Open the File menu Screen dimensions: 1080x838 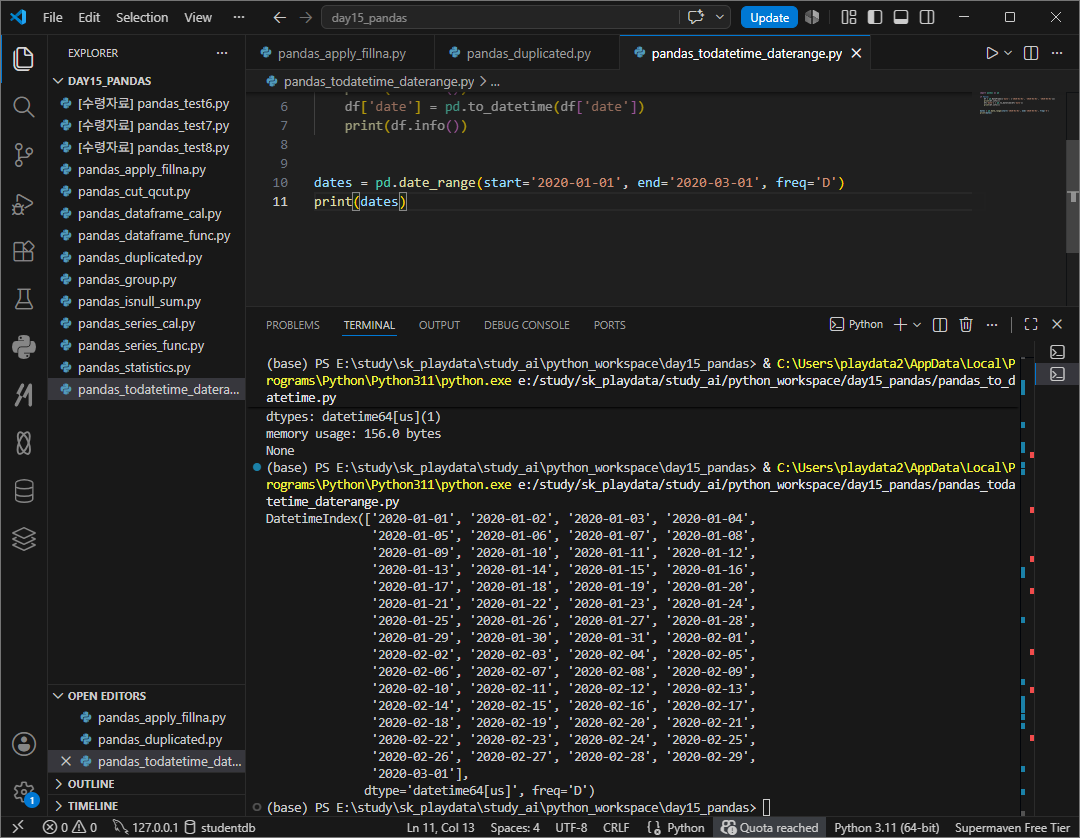point(52,17)
